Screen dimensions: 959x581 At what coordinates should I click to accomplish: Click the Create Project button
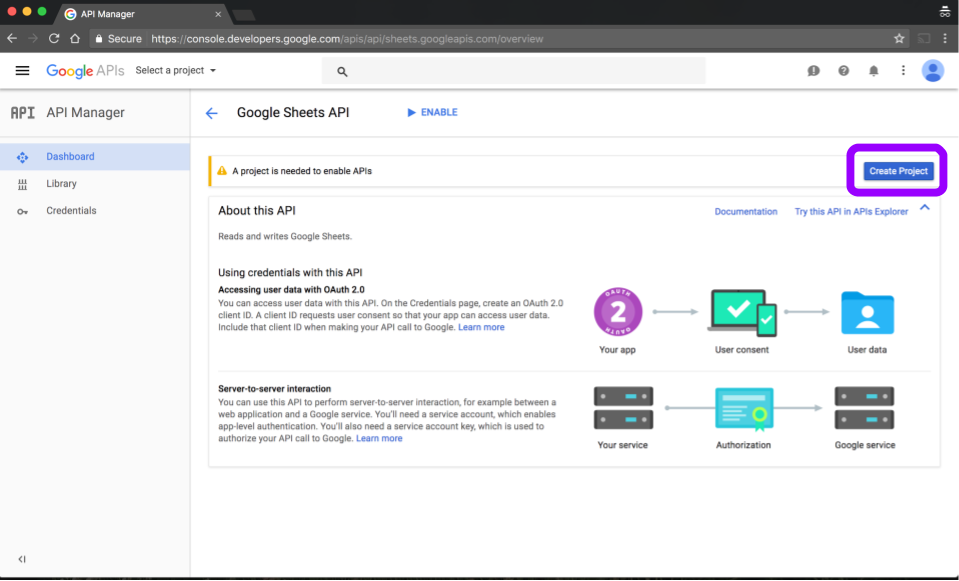point(897,171)
